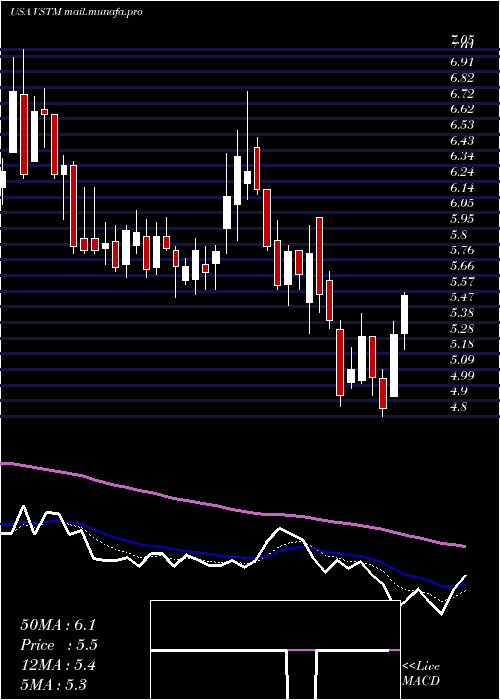The width and height of the screenshot is (500, 700).
Task: Click the '5MA : 5.3' legend text
Action: point(54,685)
